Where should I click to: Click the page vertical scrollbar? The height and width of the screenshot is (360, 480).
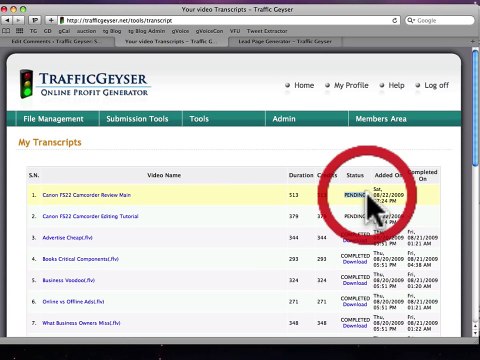476,107
